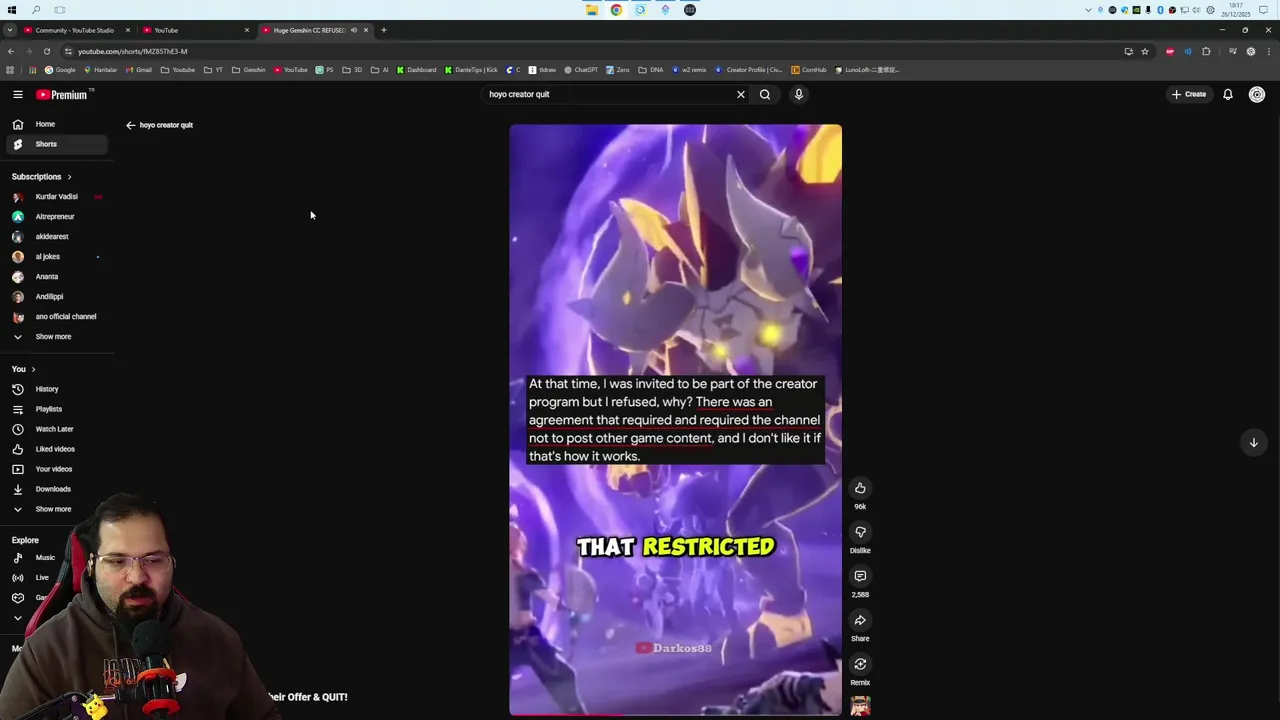Start voice search with the microphone icon
The image size is (1280, 720).
[799, 94]
